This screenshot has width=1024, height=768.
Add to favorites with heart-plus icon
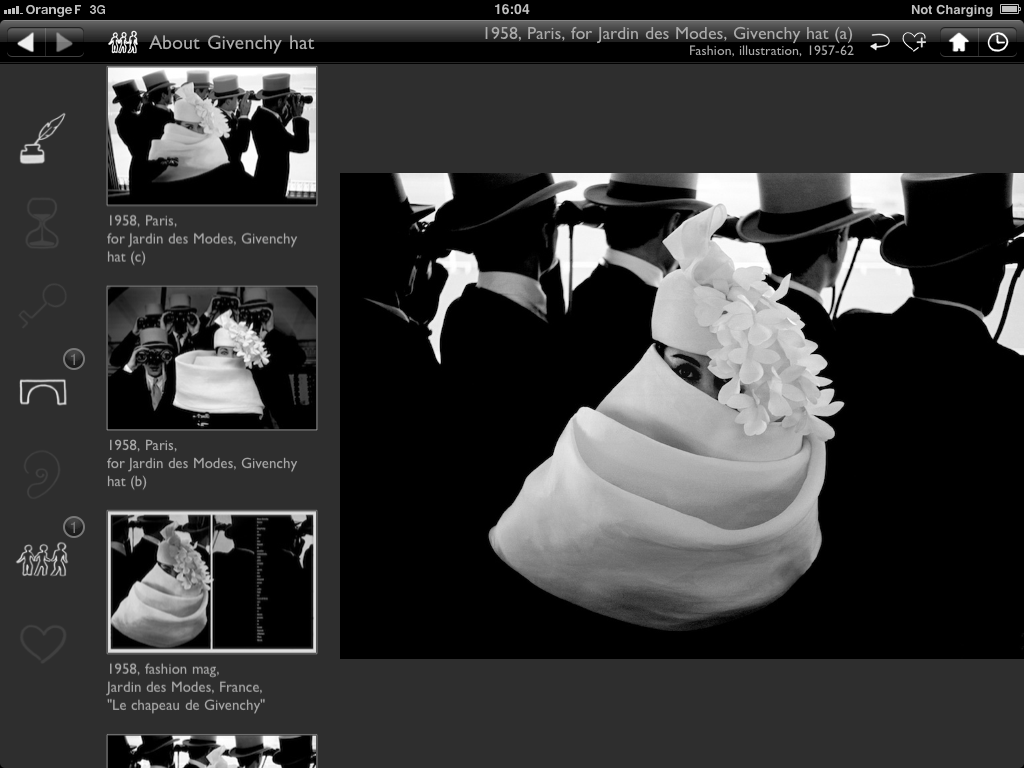[914, 42]
